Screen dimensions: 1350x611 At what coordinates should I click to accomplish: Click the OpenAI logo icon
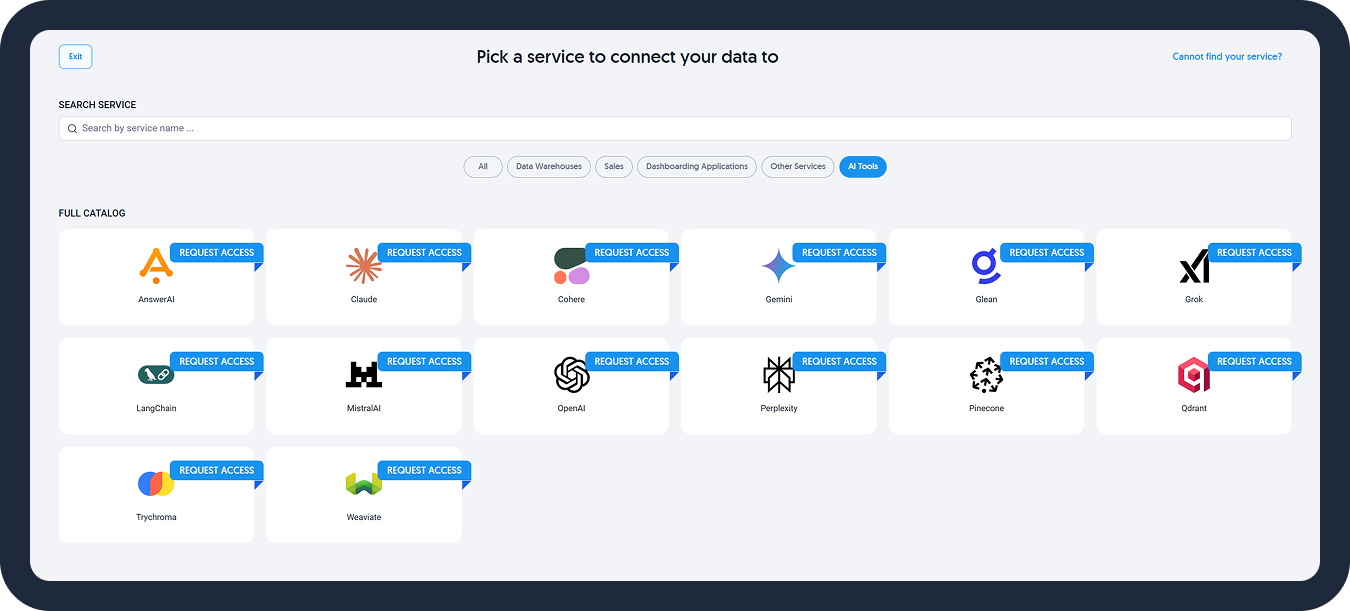[x=571, y=375]
